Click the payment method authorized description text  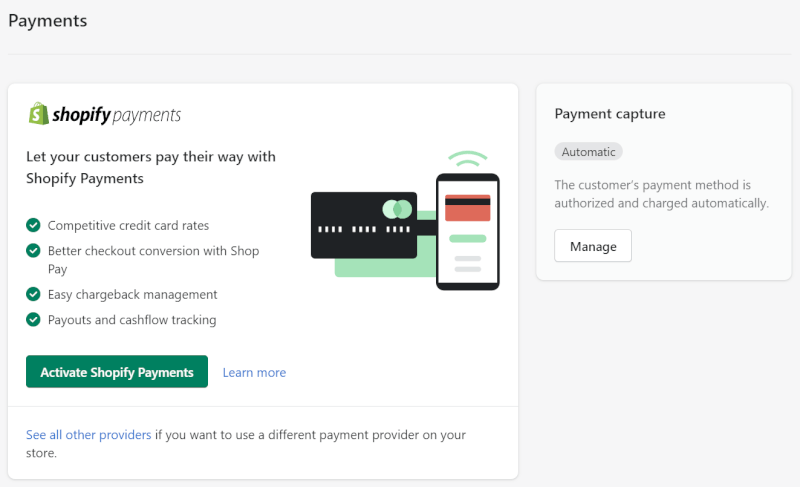pyautogui.click(x=661, y=194)
